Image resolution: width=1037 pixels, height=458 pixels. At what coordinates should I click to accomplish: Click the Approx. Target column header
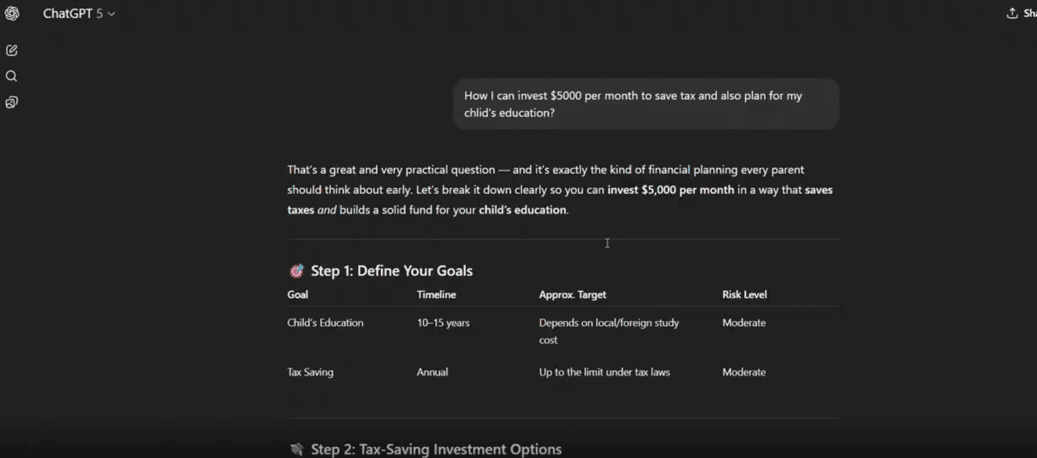(x=572, y=295)
